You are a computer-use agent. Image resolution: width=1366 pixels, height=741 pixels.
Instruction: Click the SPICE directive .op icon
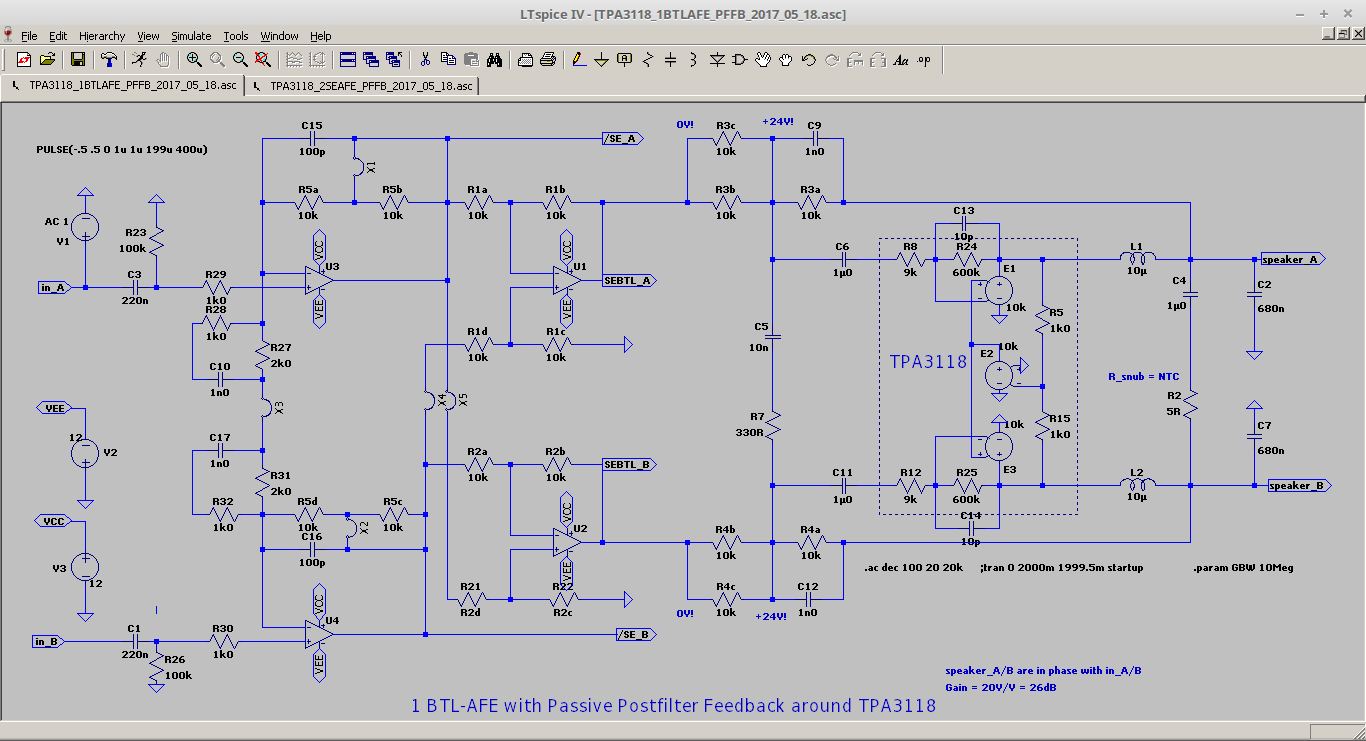(x=923, y=60)
